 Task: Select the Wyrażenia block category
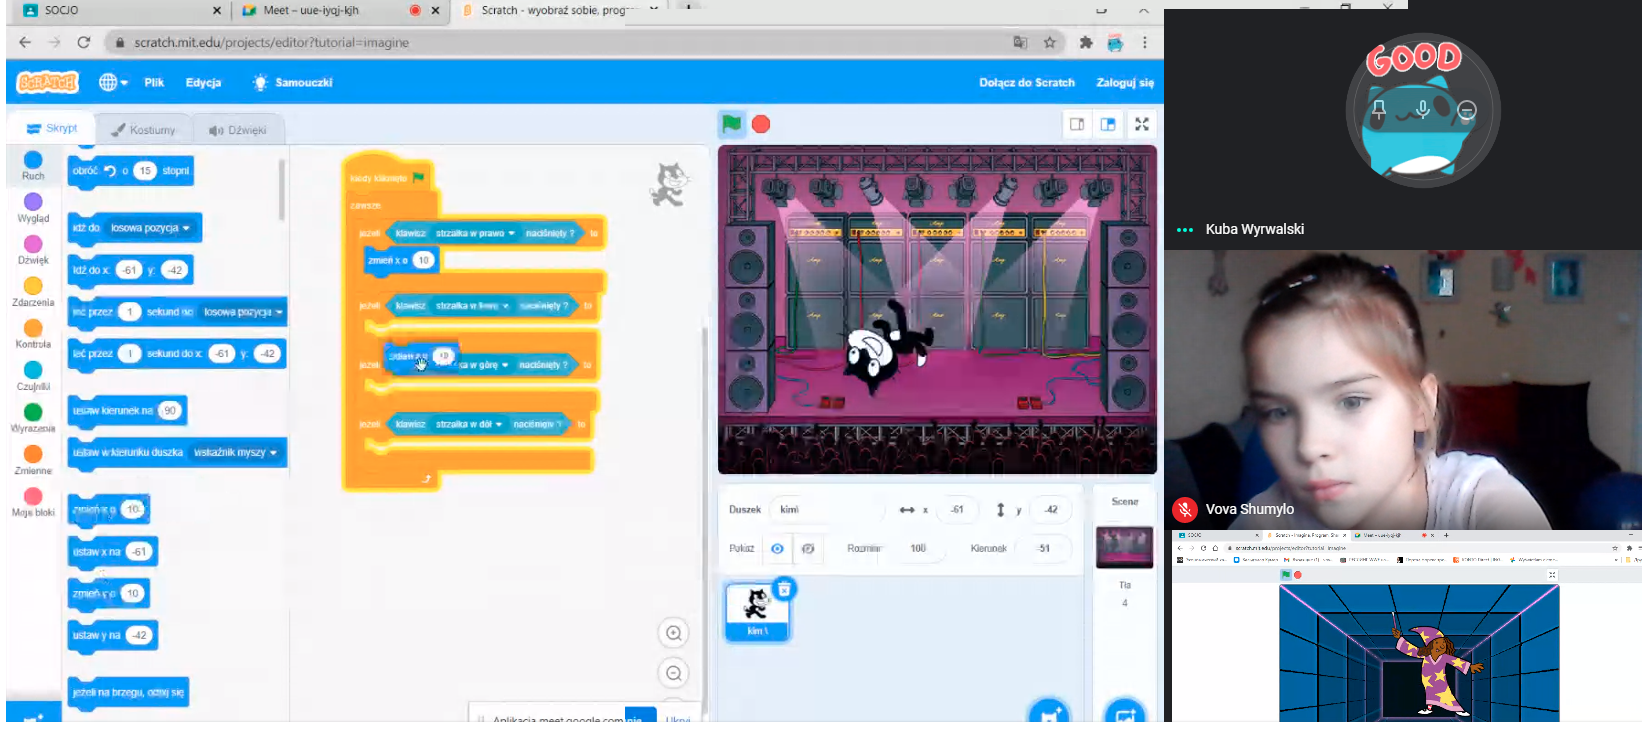33,418
